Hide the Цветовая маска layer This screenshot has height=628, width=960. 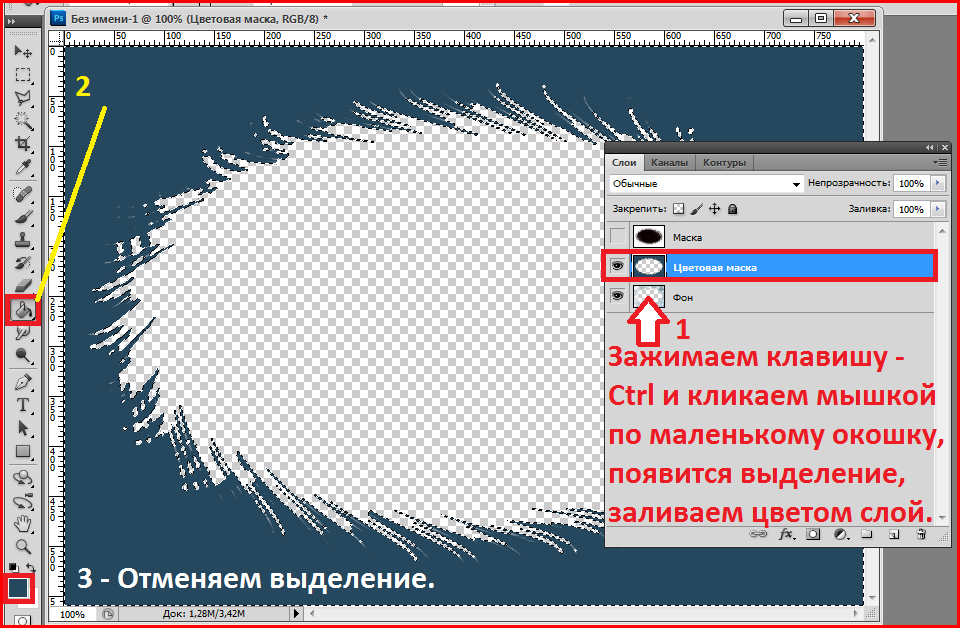(617, 266)
